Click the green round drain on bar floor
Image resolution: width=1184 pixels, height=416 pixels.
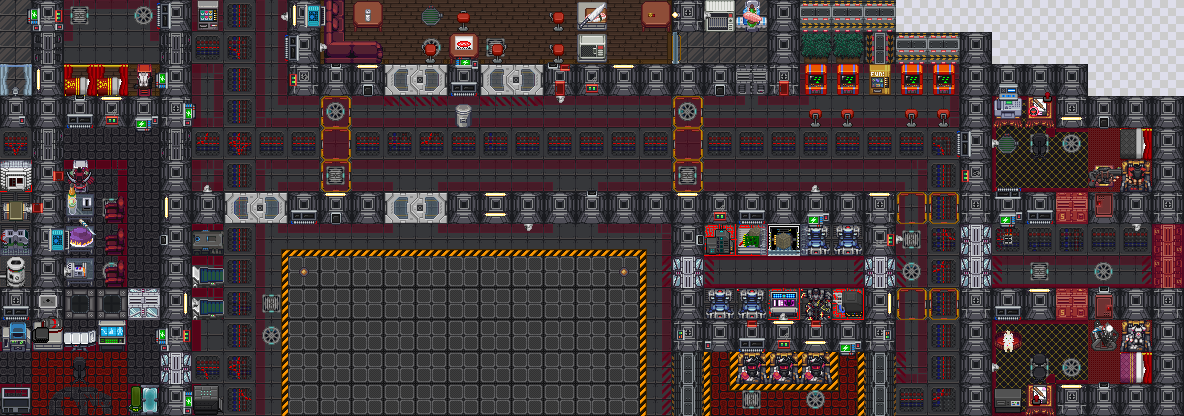point(430,15)
